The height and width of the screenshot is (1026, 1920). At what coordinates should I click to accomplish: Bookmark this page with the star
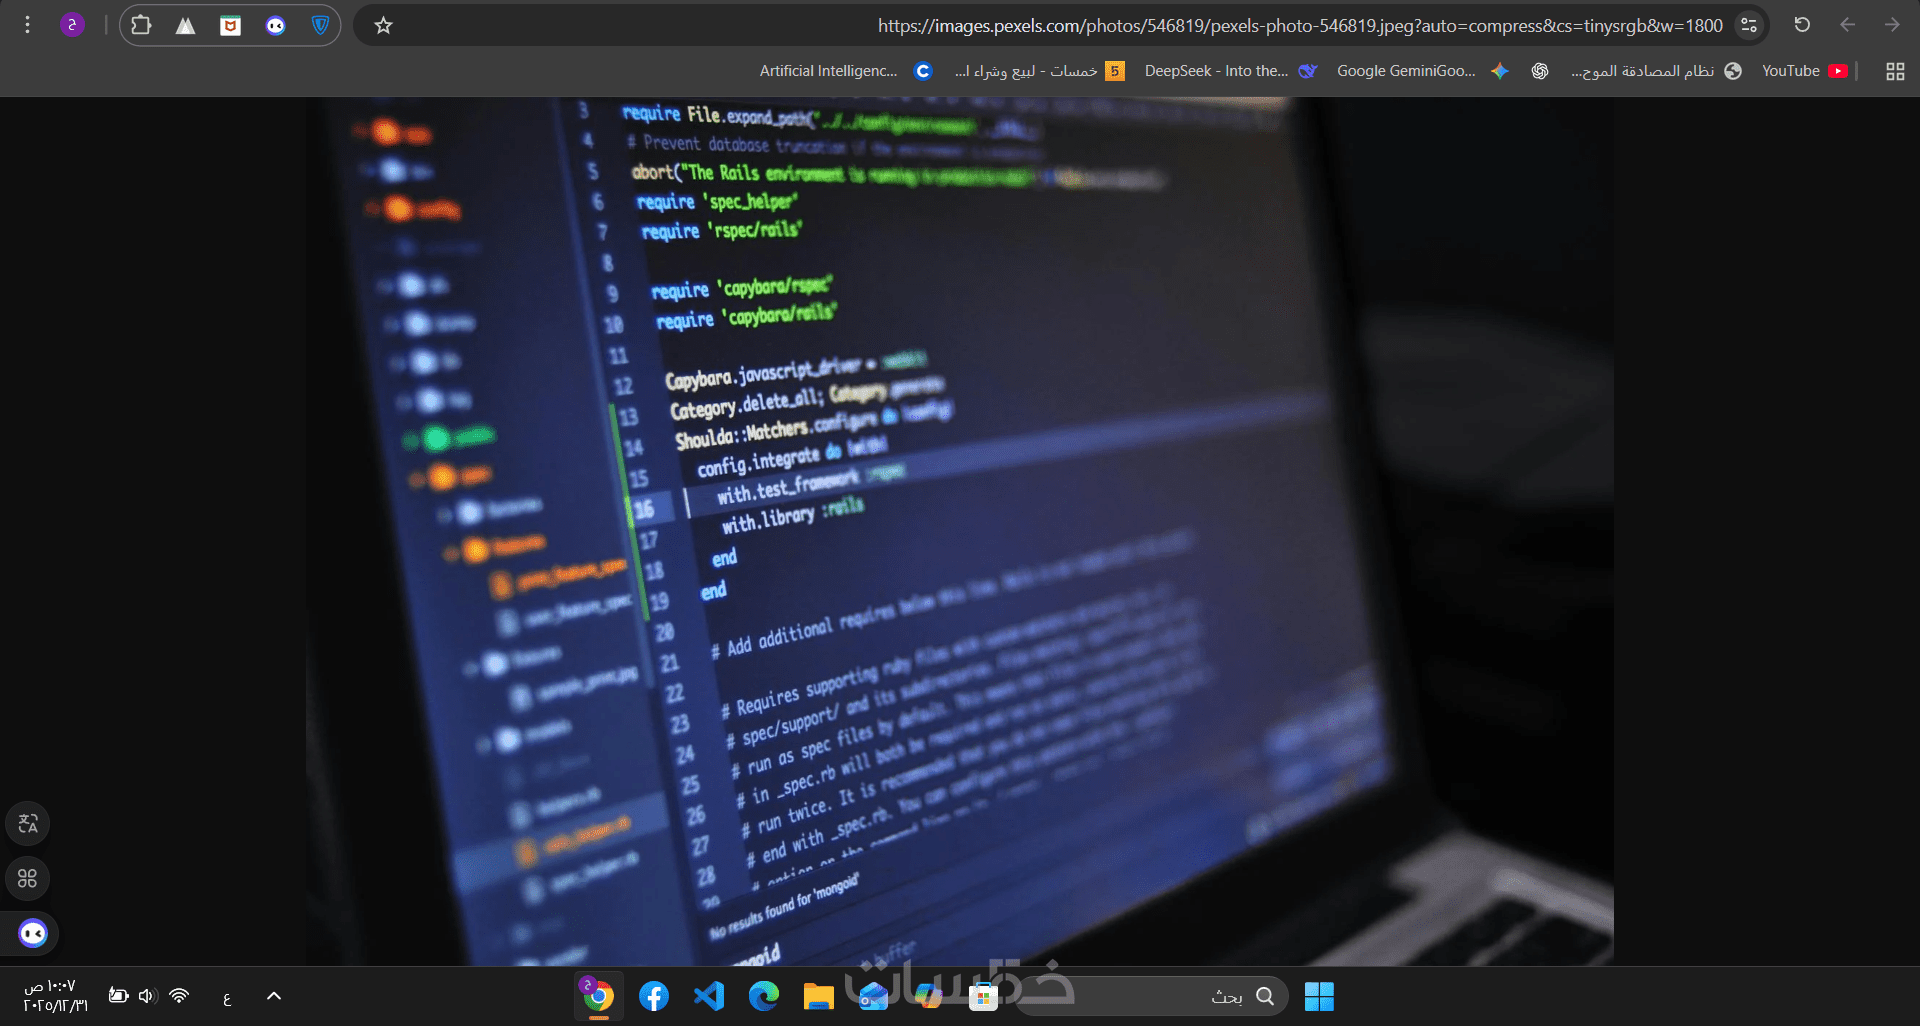[383, 25]
